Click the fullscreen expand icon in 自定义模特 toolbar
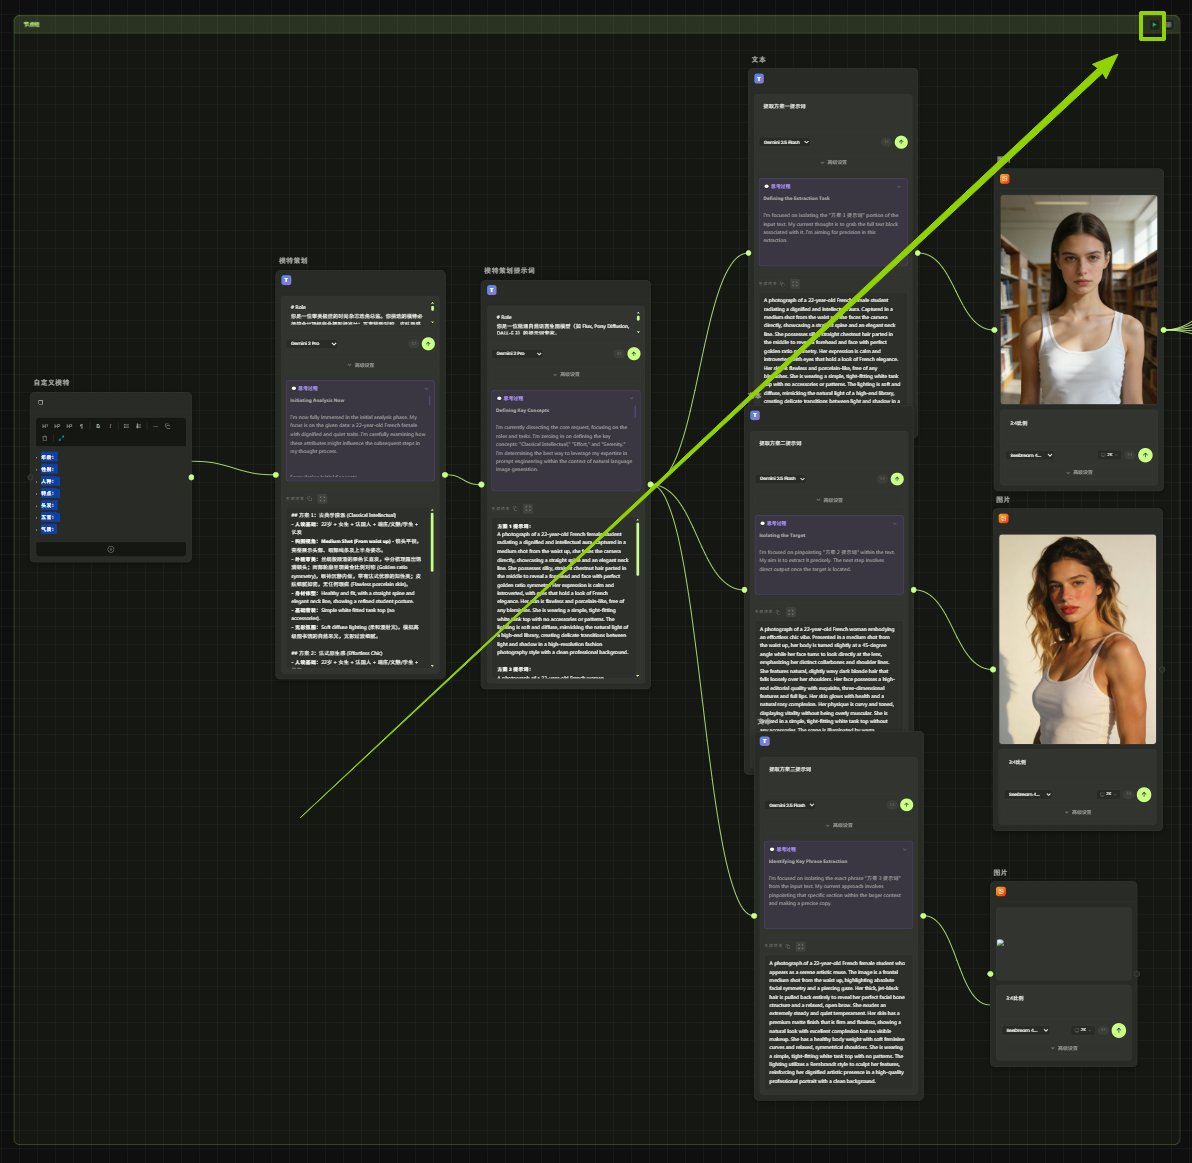The width and height of the screenshot is (1192, 1163). coord(61,438)
